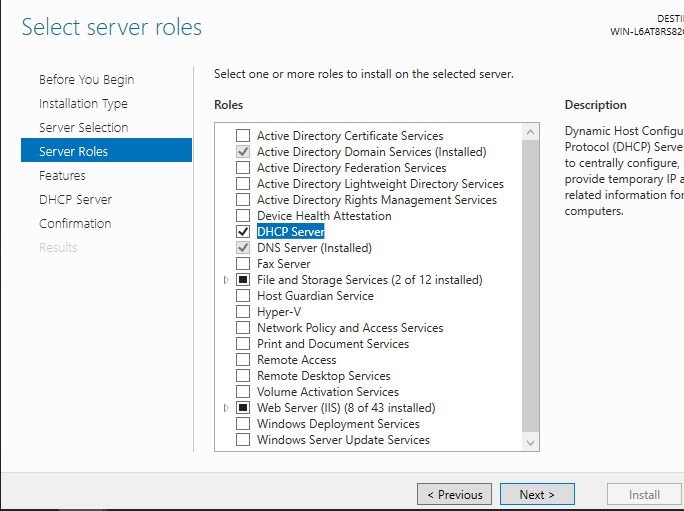Toggle File and Storage Services checkbox
The width and height of the screenshot is (684, 511).
(x=243, y=280)
